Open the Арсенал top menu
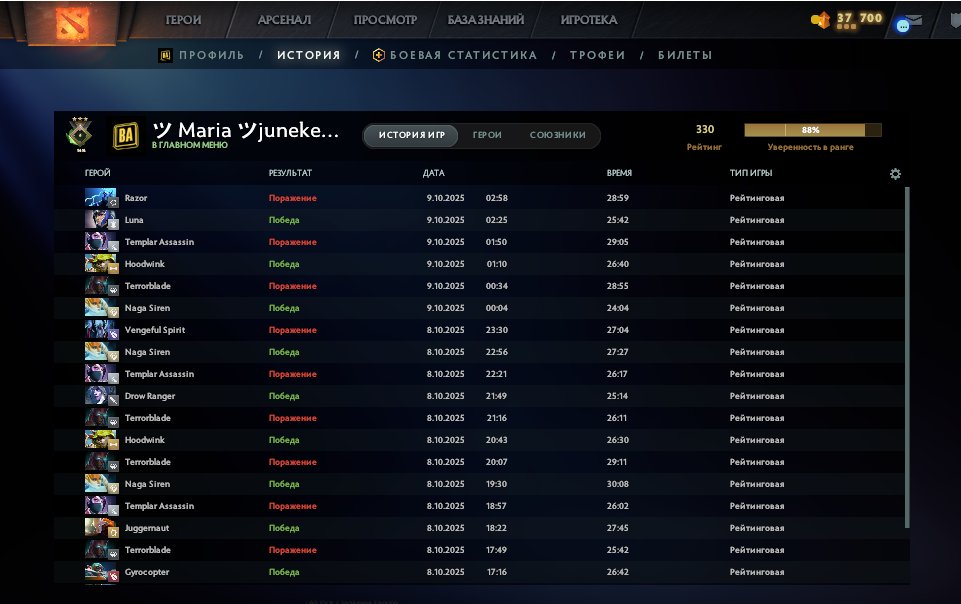 pyautogui.click(x=284, y=20)
